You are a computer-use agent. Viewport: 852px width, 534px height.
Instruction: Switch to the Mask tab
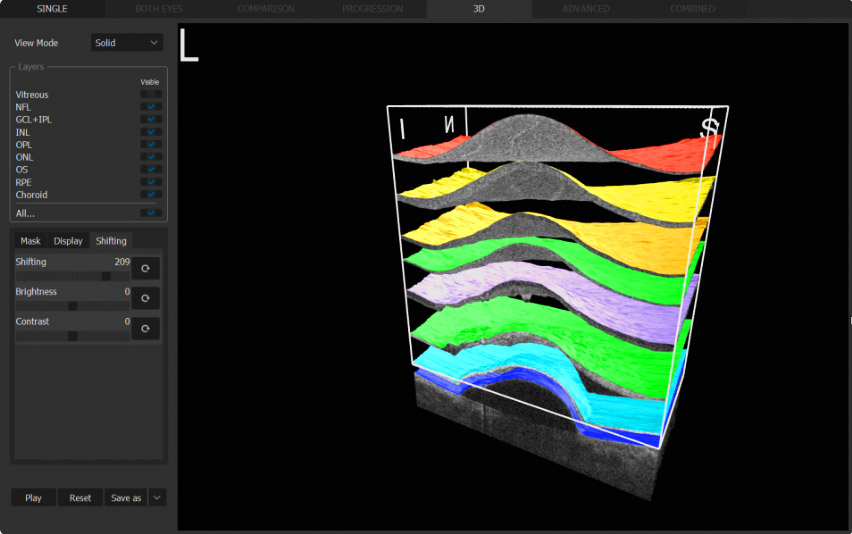[30, 241]
